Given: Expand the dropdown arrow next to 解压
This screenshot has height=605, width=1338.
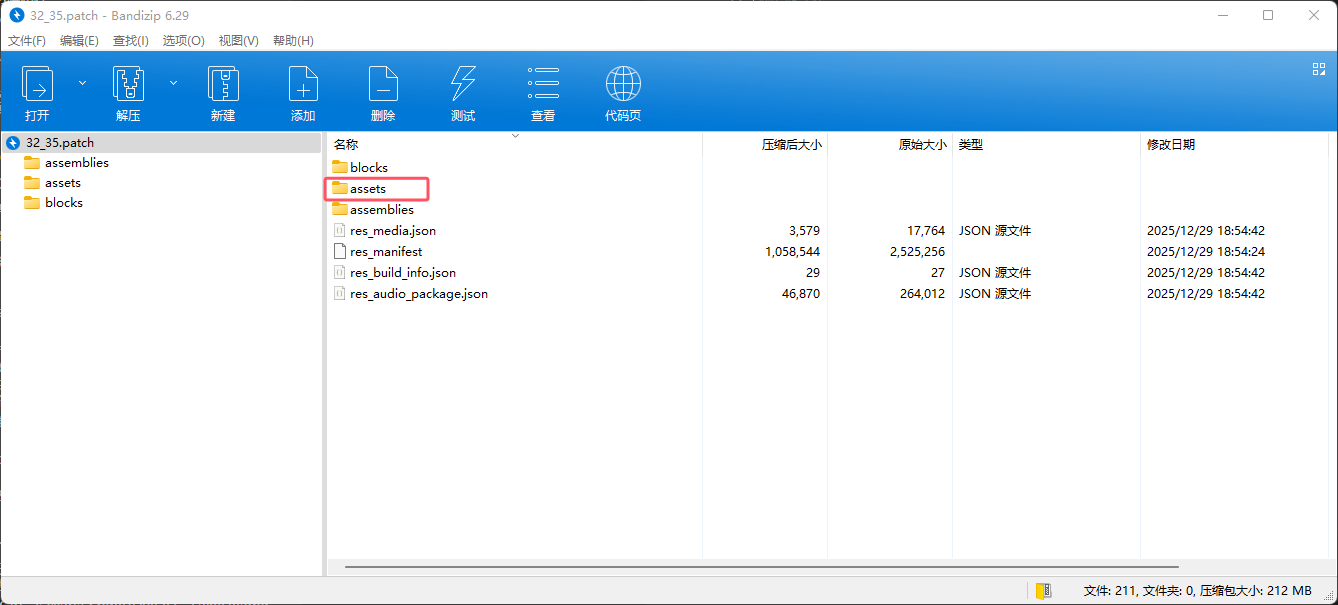Looking at the screenshot, I should coord(173,83).
